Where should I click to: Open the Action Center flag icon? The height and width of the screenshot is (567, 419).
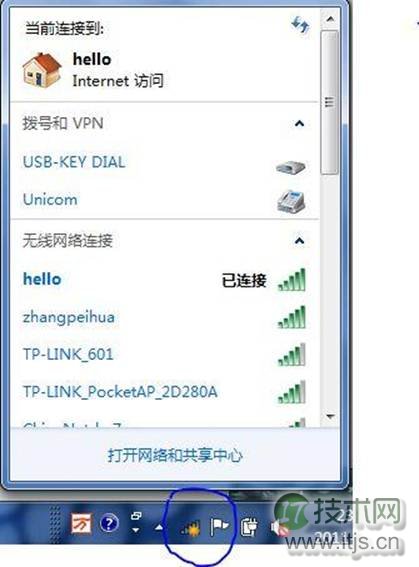(219, 526)
